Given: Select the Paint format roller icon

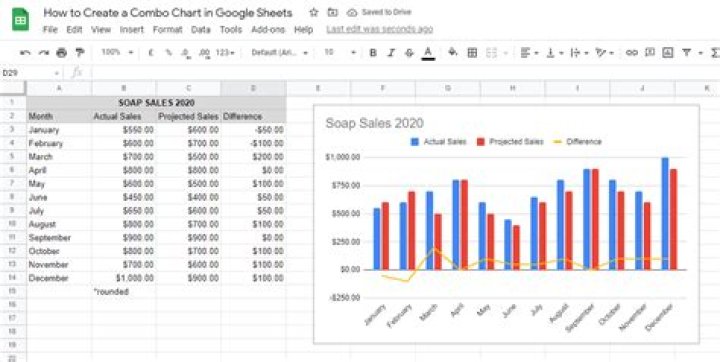Looking at the screenshot, I should pyautogui.click(x=80, y=53).
